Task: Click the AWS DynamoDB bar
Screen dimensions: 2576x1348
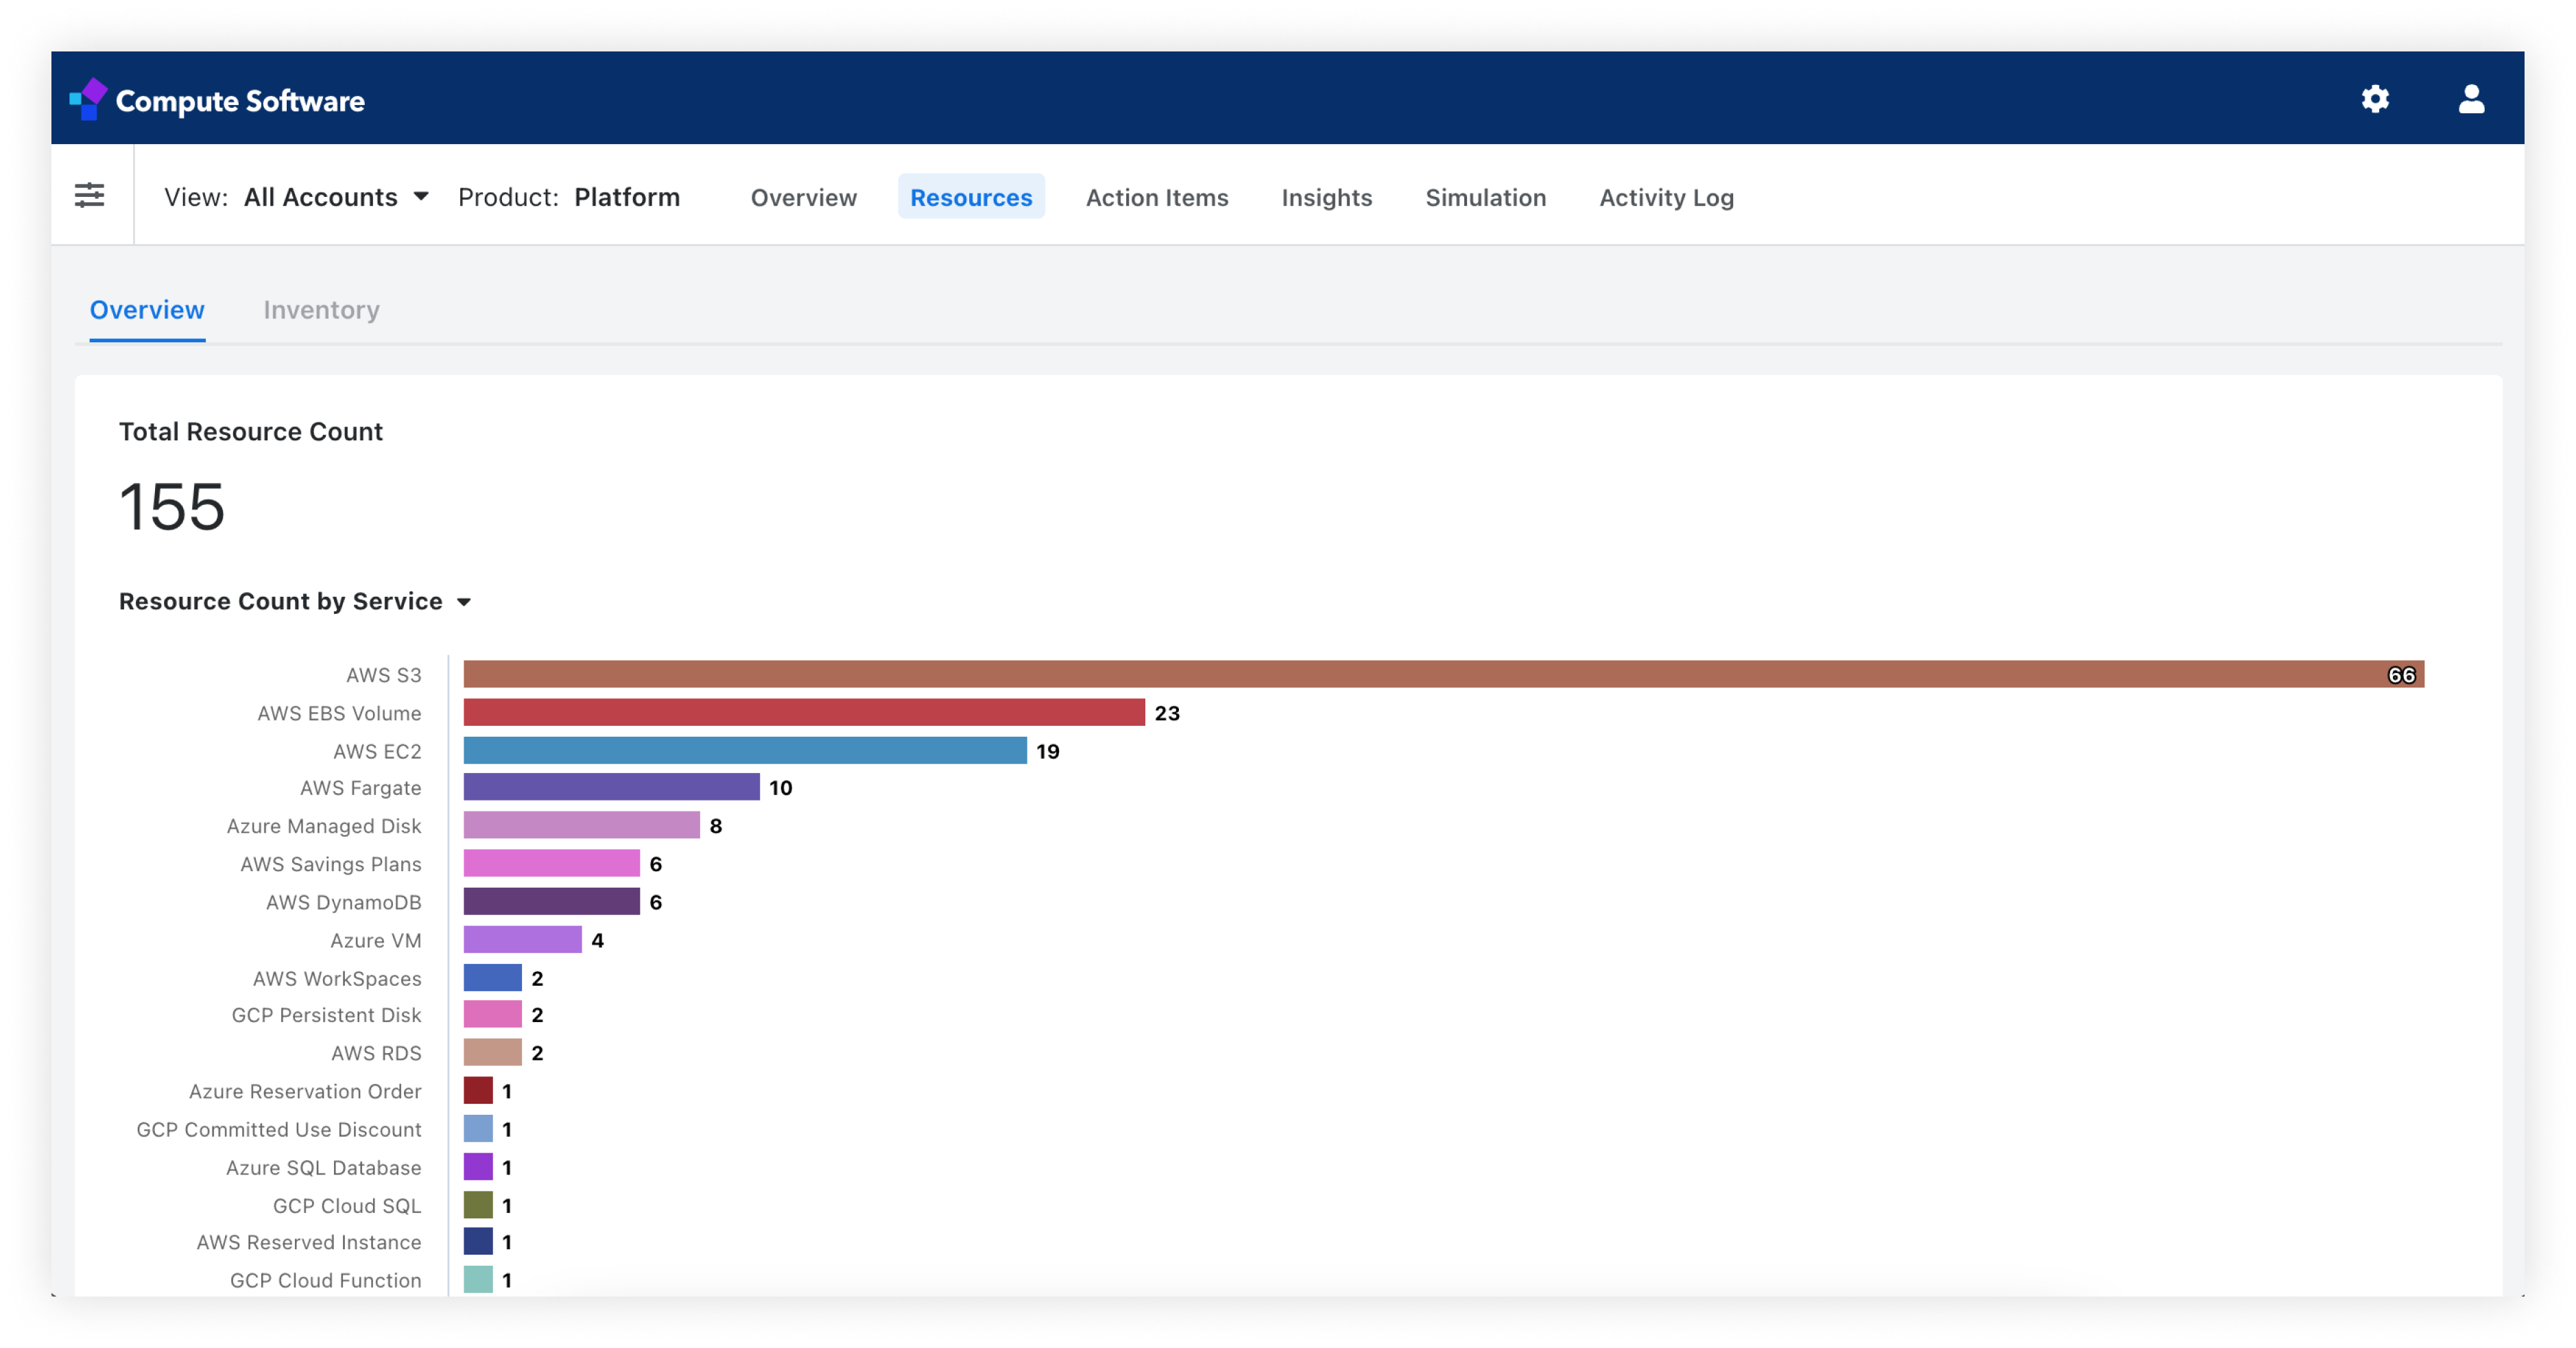Action: pyautogui.click(x=551, y=901)
